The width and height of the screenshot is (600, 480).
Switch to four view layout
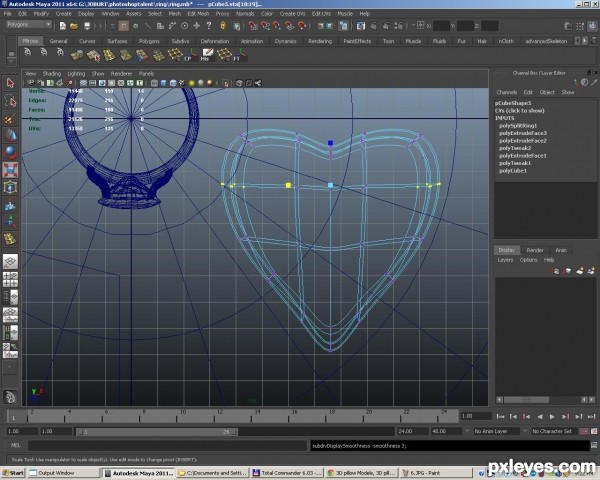(x=10, y=279)
